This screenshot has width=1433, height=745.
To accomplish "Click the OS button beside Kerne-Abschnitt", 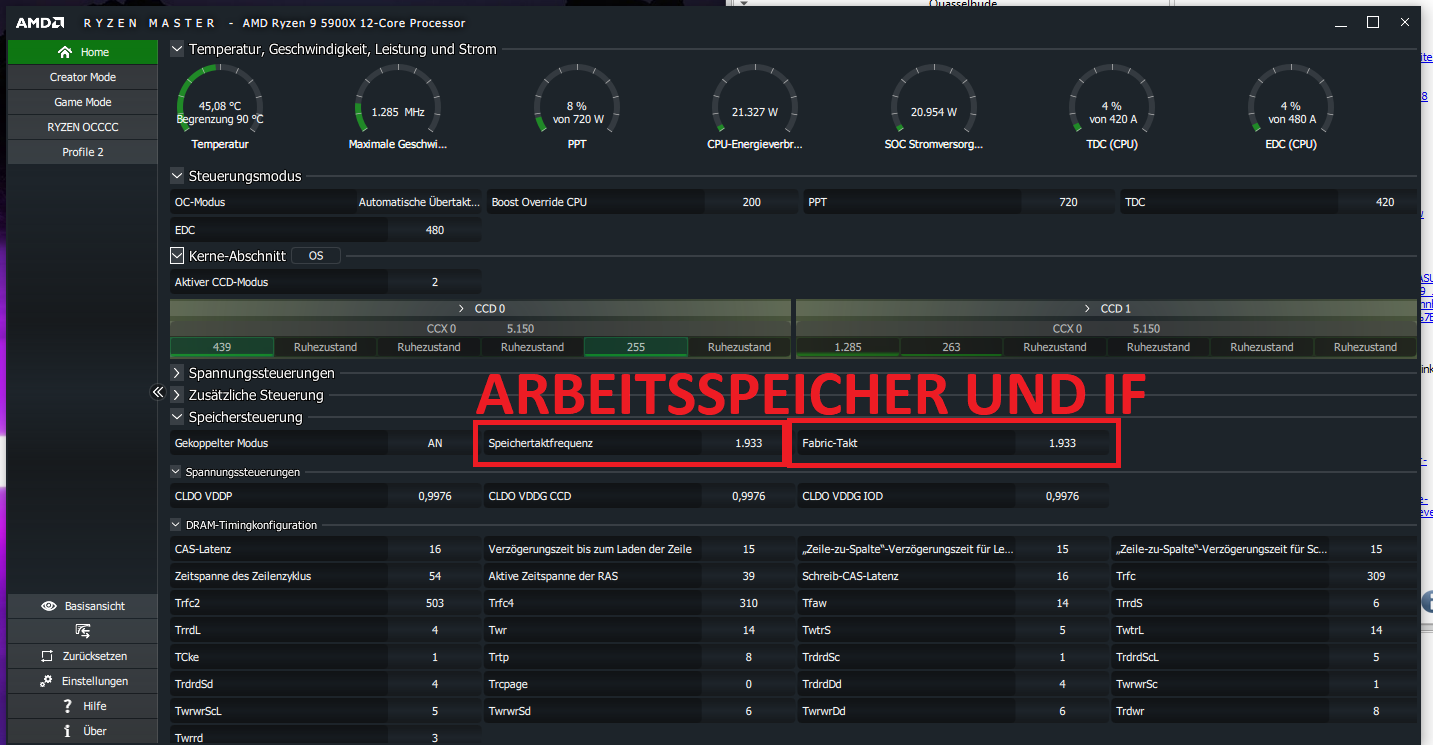I will (316, 256).
